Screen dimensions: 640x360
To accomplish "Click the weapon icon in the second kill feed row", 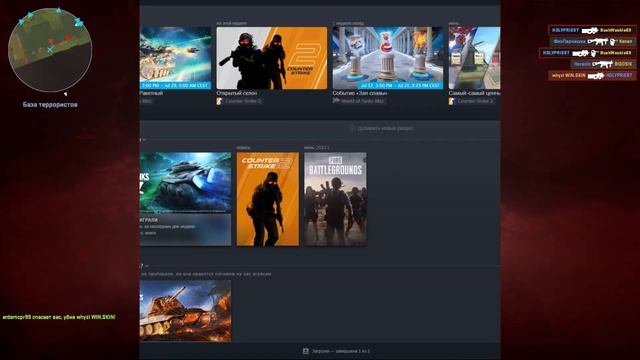I will pos(597,42).
